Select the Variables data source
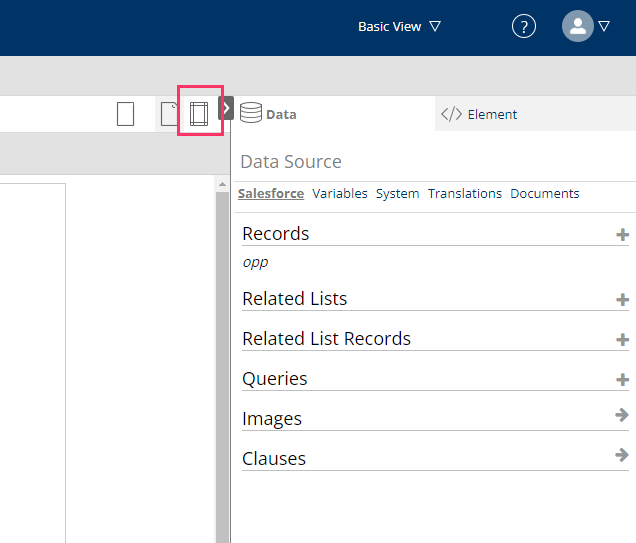The width and height of the screenshot is (636, 543). point(340,193)
